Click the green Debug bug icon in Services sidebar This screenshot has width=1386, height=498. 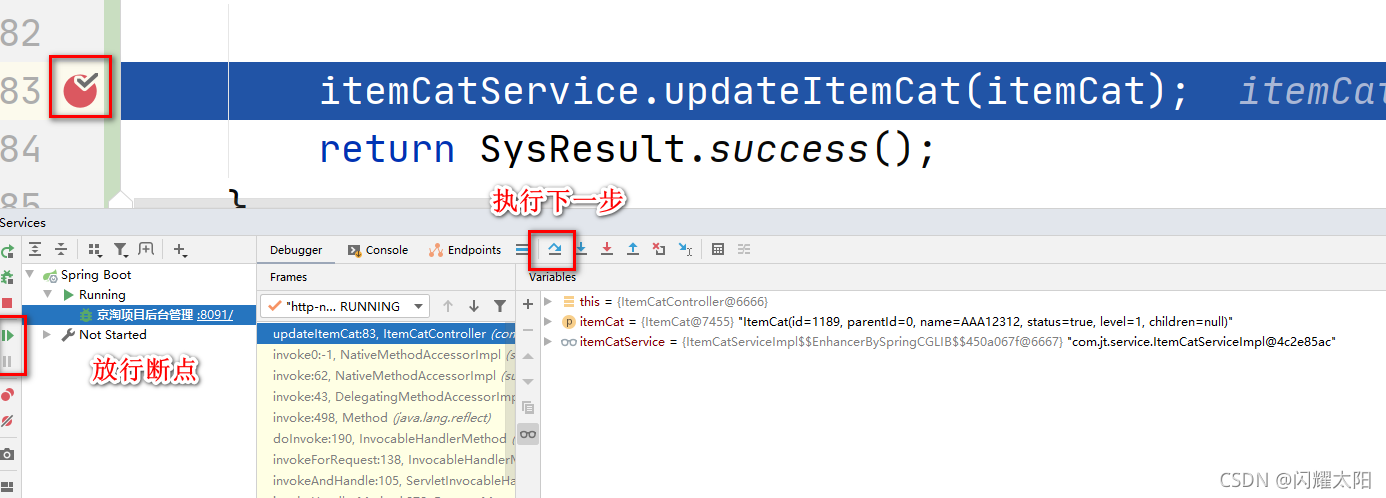(x=8, y=277)
